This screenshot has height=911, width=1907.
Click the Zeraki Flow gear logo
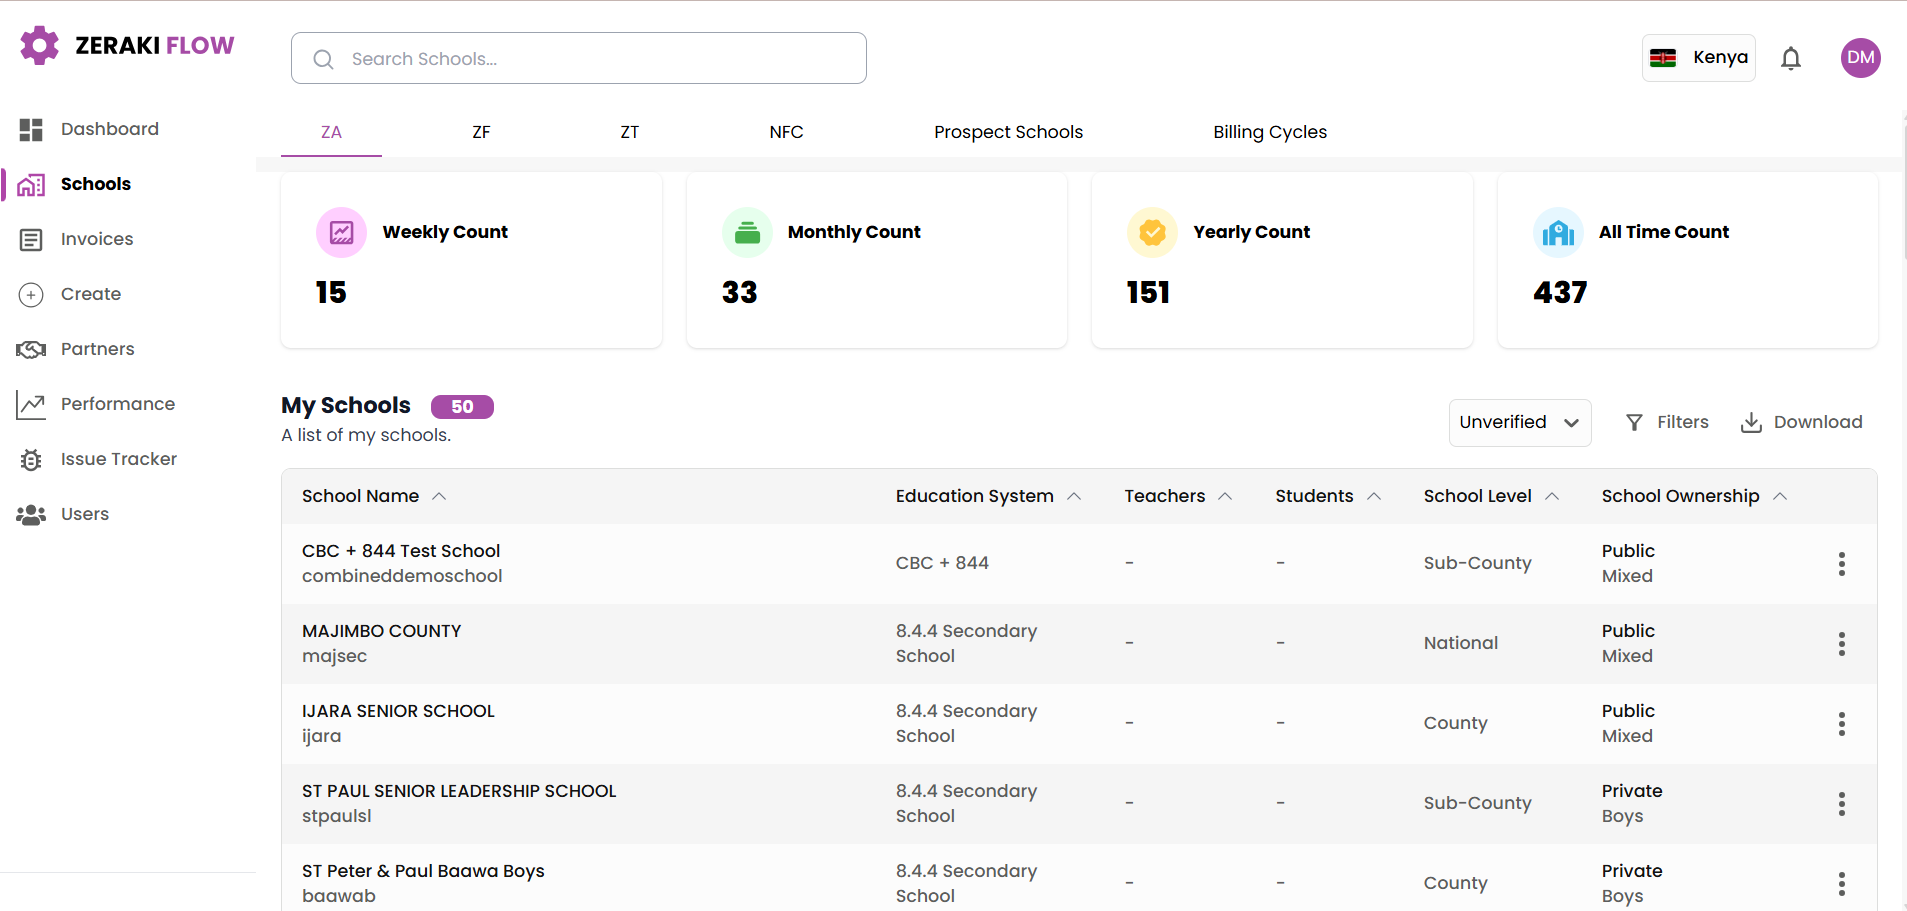(x=40, y=45)
